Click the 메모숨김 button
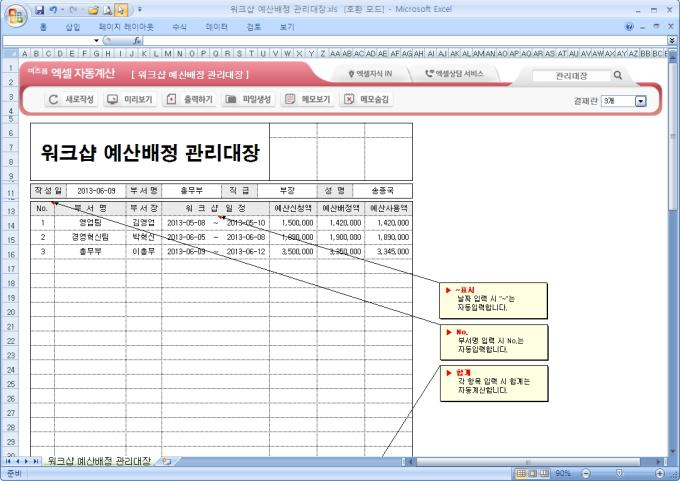 point(367,99)
